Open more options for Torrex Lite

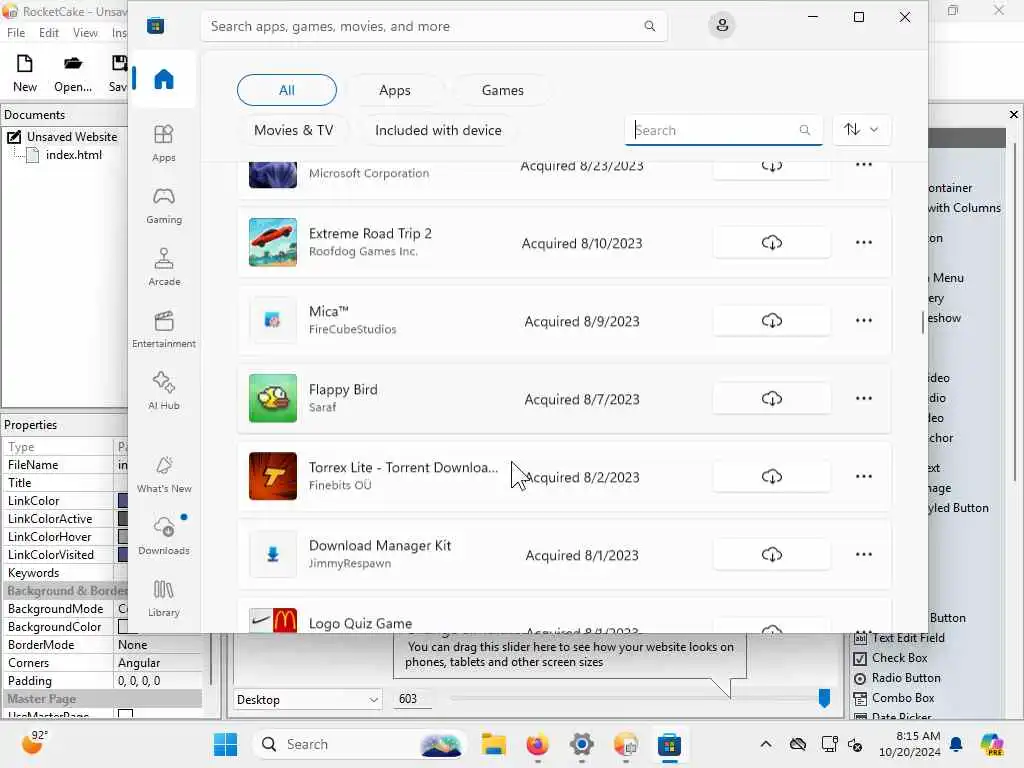(863, 476)
